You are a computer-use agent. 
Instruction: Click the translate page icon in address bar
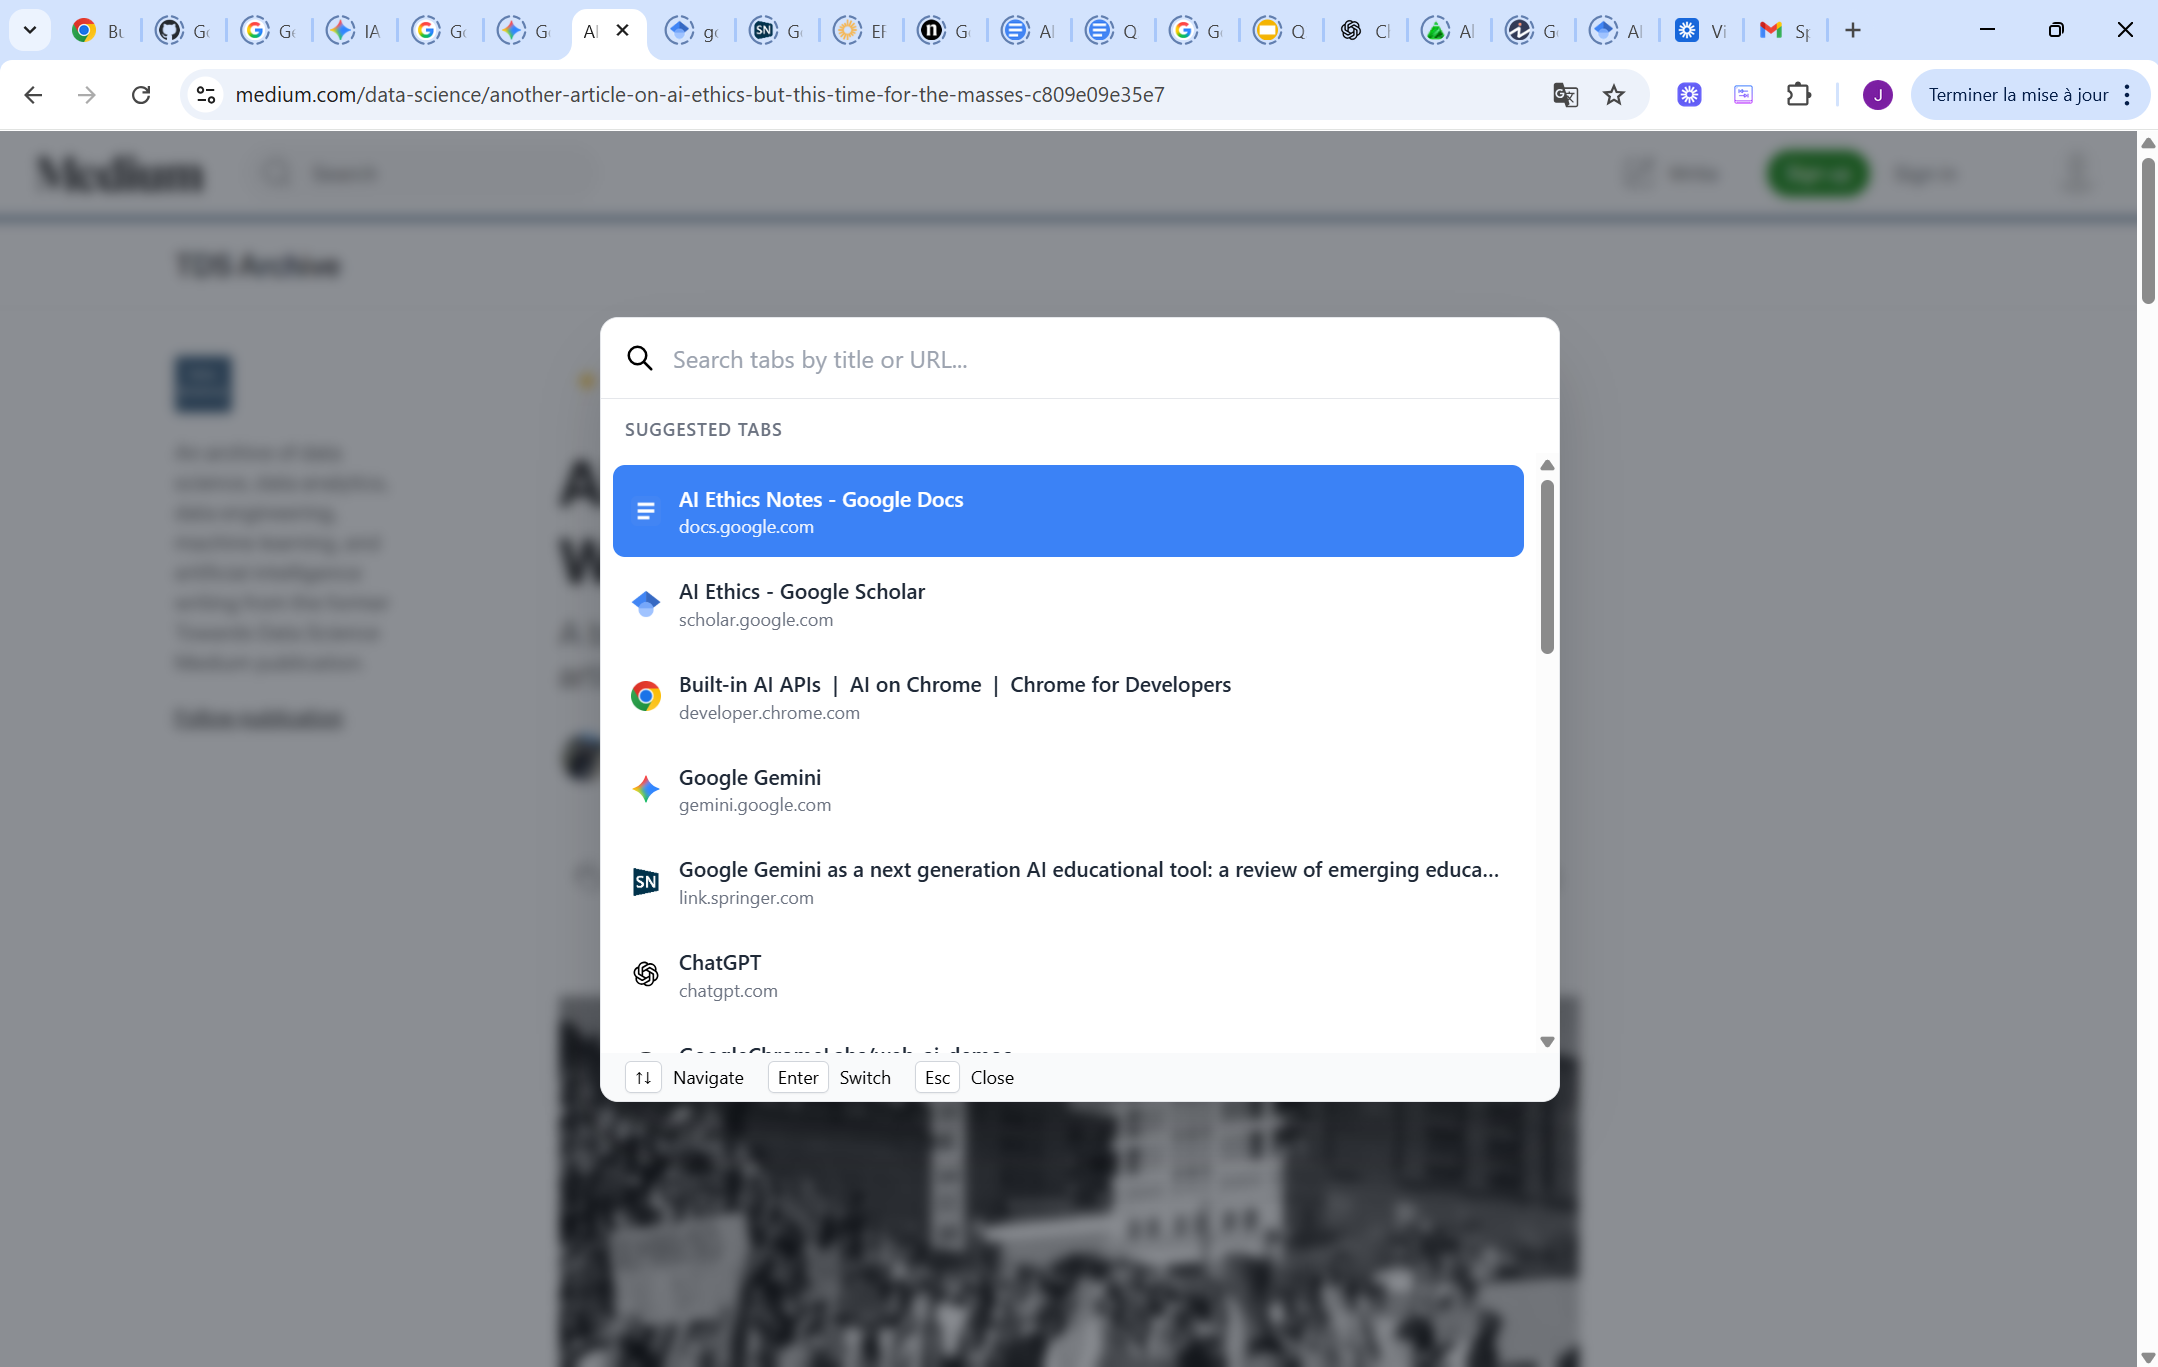click(1565, 95)
